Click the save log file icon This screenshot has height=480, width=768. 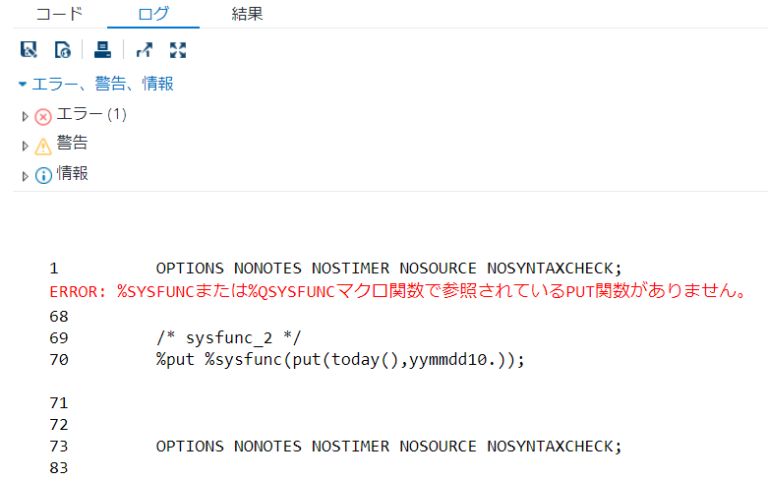29,50
